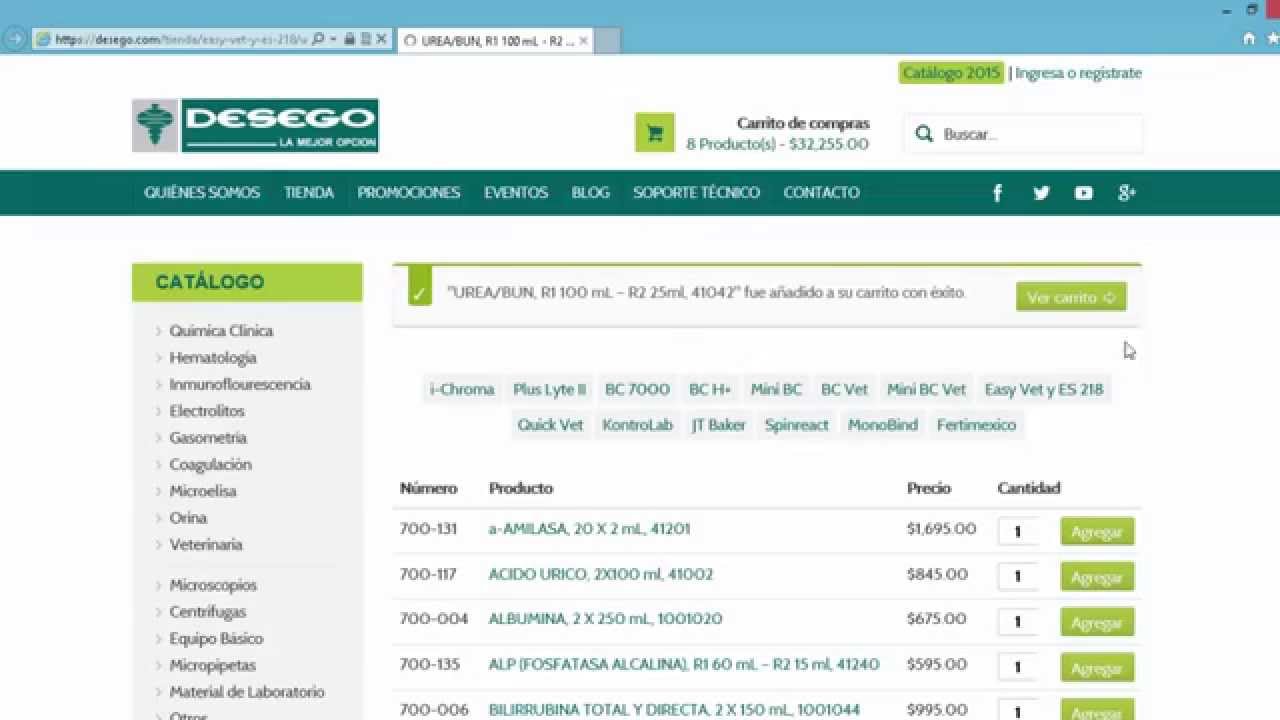Select Easy Vet y ES 218 tag

[x=1044, y=389]
